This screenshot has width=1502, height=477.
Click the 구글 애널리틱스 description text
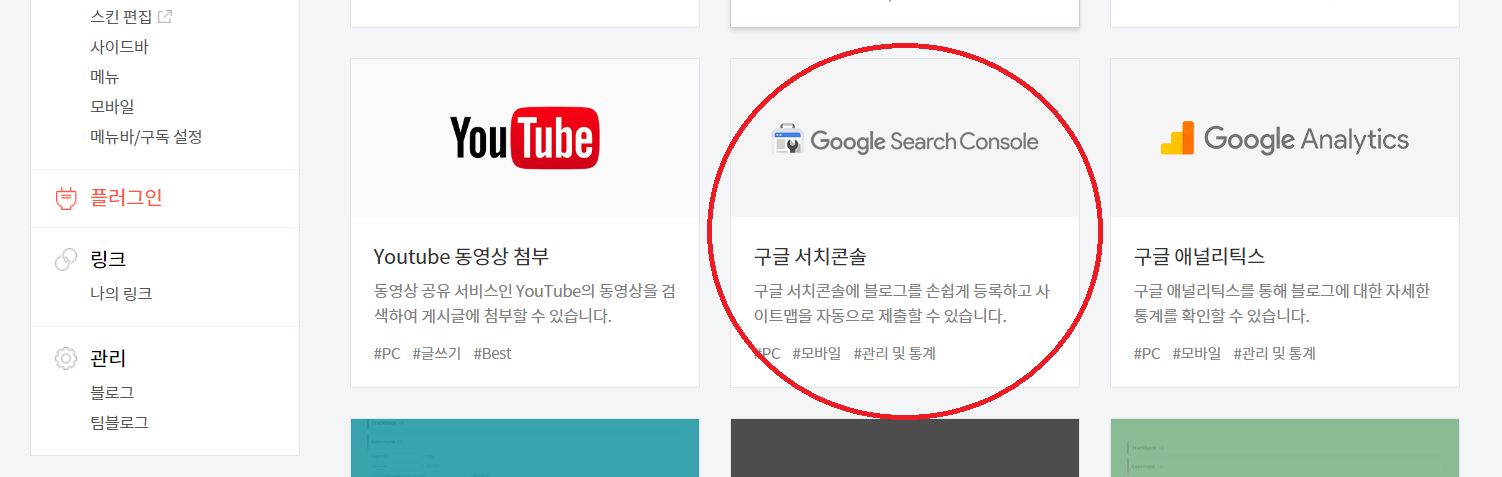click(1282, 304)
